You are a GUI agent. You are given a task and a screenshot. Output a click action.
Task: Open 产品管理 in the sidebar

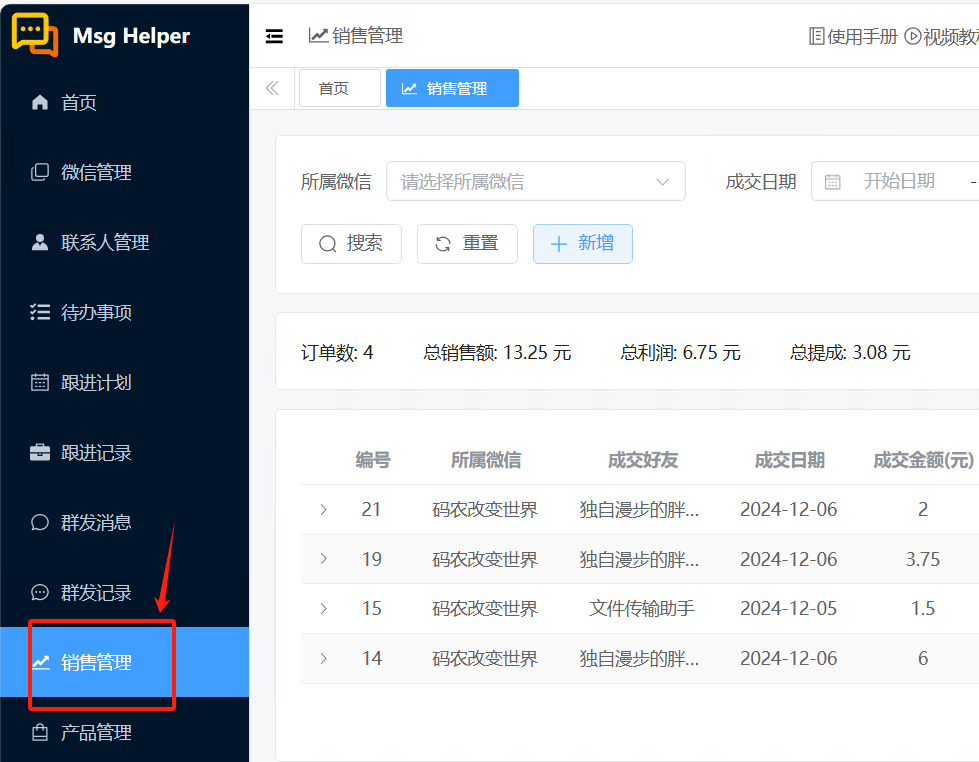(124, 732)
